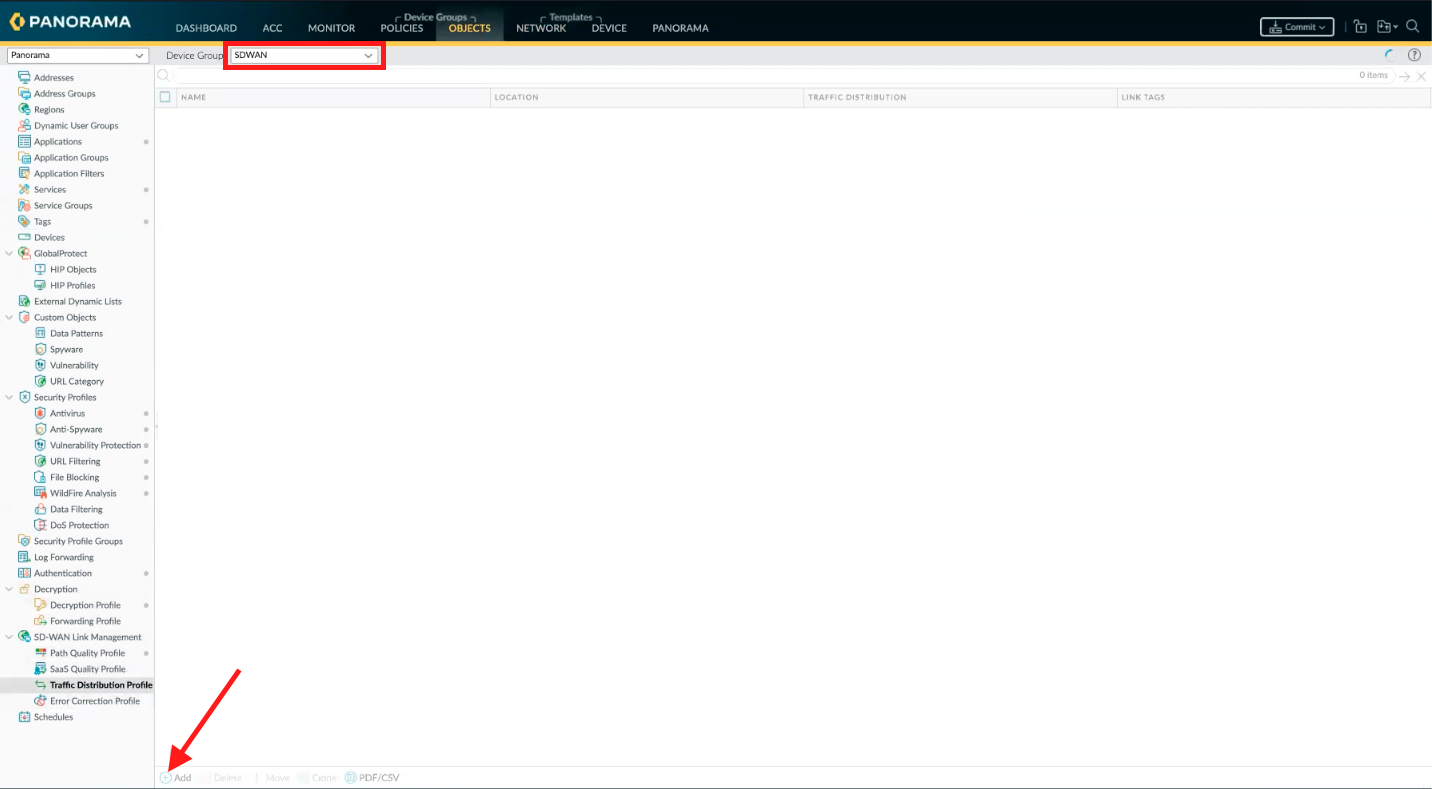Clear the filter with the X icon
The width and height of the screenshot is (1432, 789).
pos(1421,76)
